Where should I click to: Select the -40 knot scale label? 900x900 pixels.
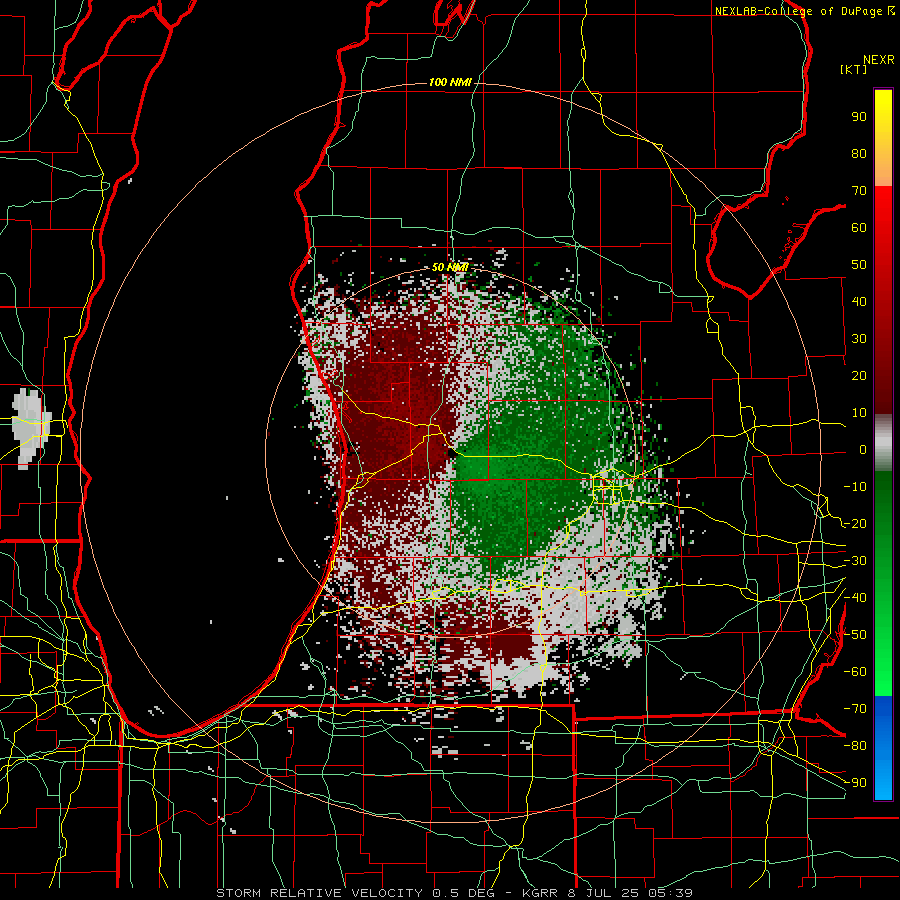tap(855, 598)
